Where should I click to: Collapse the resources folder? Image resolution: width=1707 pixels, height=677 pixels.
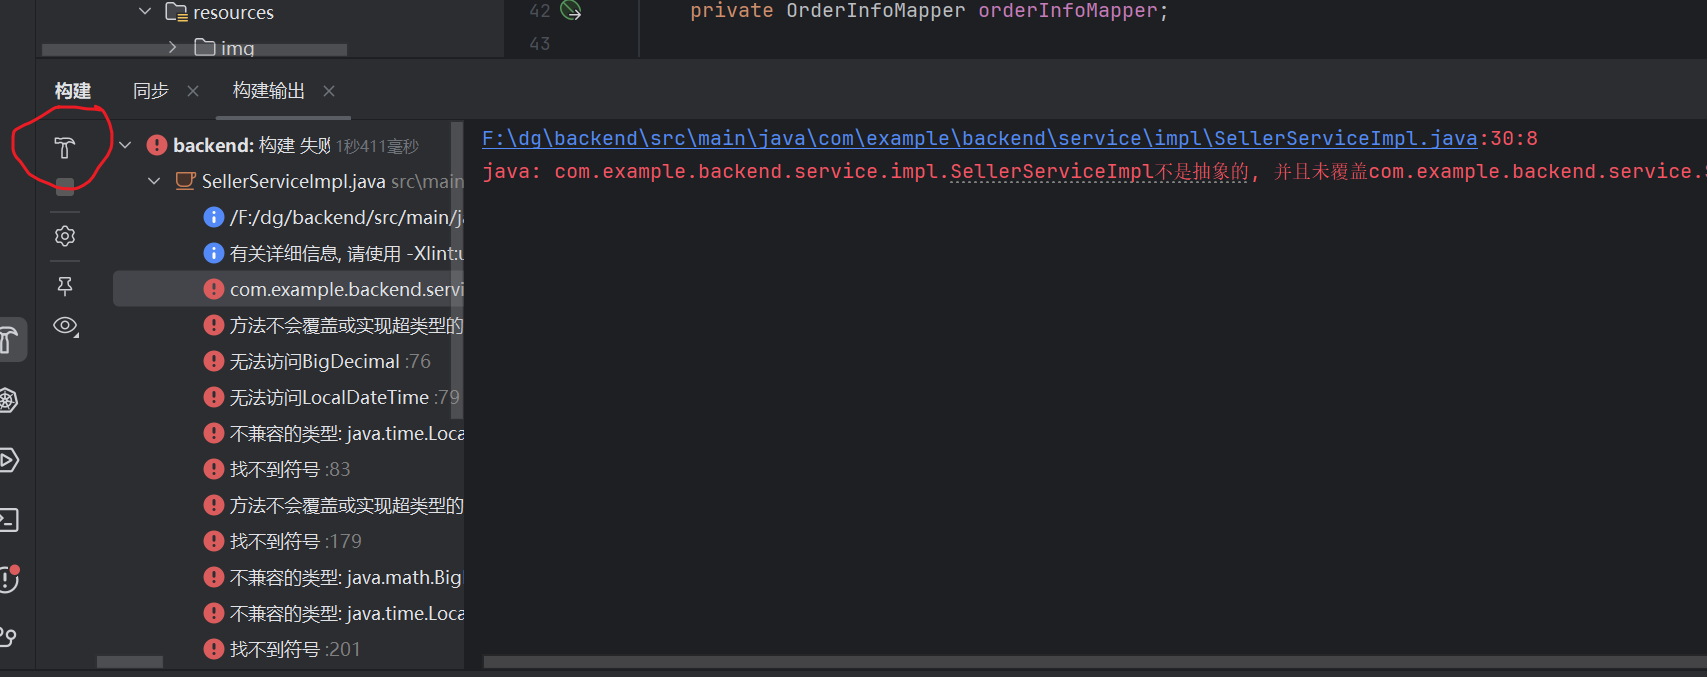[x=145, y=11]
